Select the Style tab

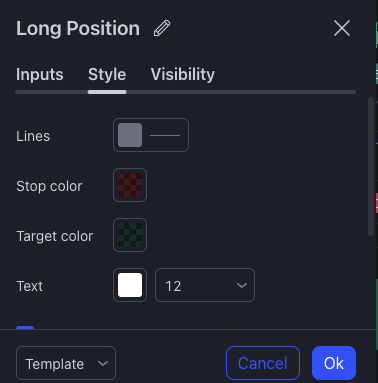107,74
